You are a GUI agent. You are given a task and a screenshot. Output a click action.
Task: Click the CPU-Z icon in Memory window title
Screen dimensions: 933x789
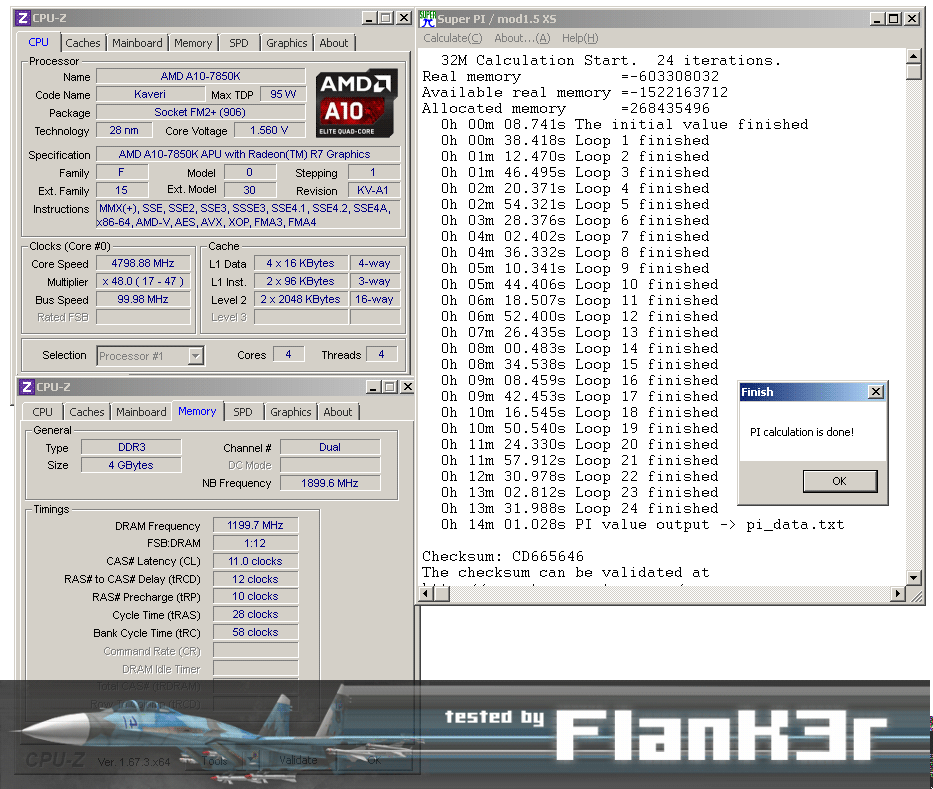[27, 387]
